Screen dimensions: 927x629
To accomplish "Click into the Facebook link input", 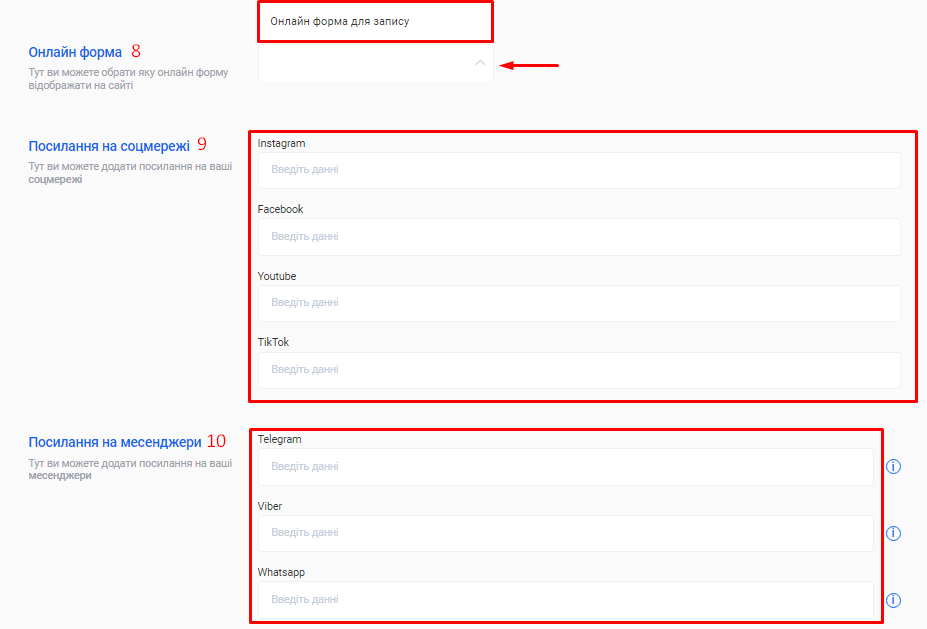I will [578, 237].
